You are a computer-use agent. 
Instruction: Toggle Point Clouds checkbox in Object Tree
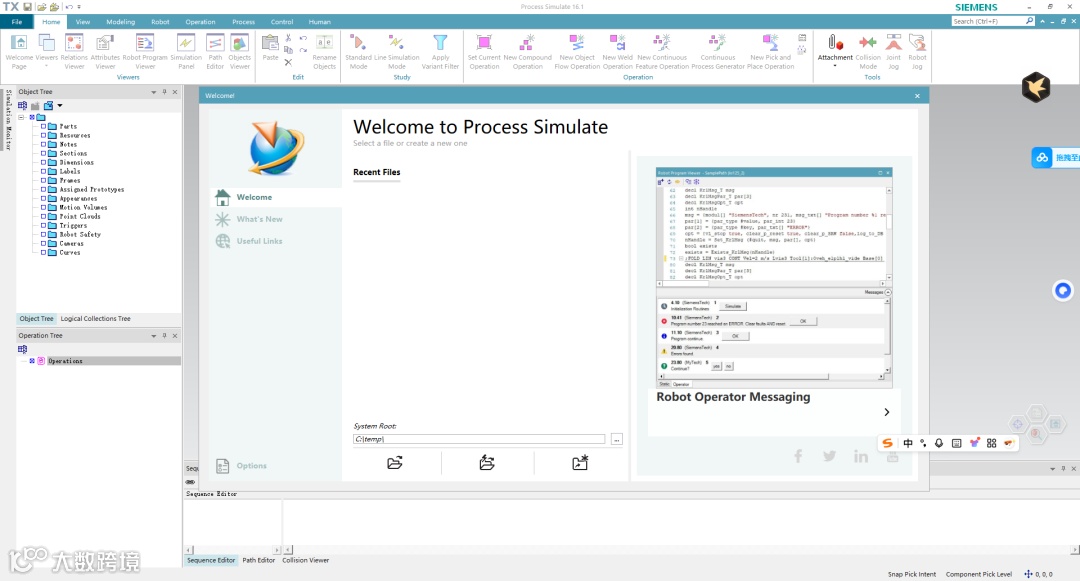coord(43,215)
